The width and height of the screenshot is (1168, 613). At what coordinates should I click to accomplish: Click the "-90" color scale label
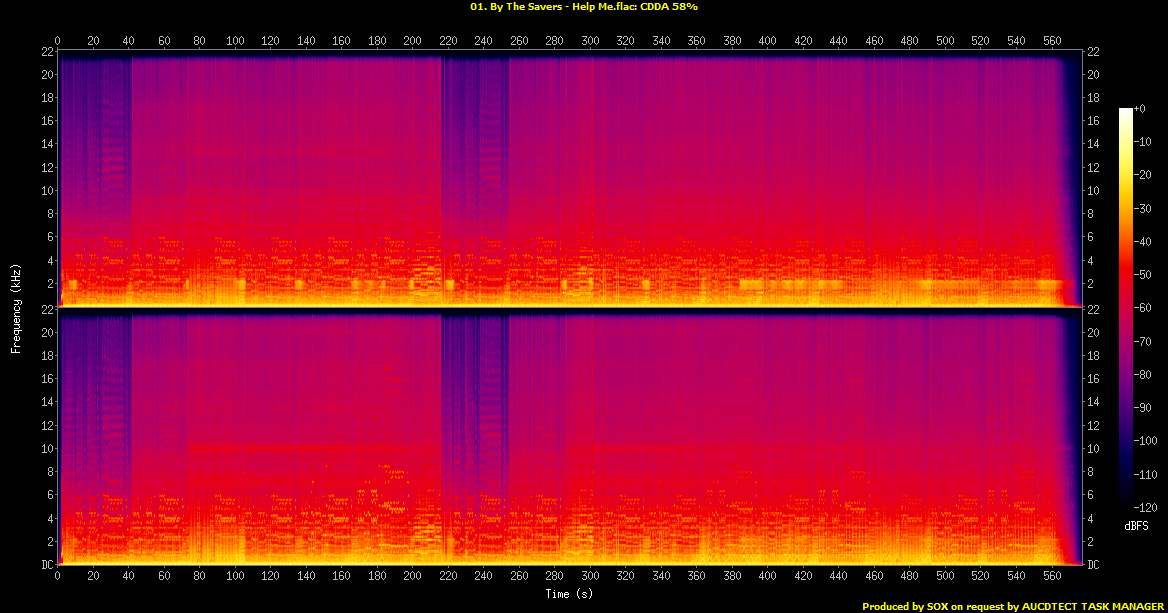[x=1143, y=407]
